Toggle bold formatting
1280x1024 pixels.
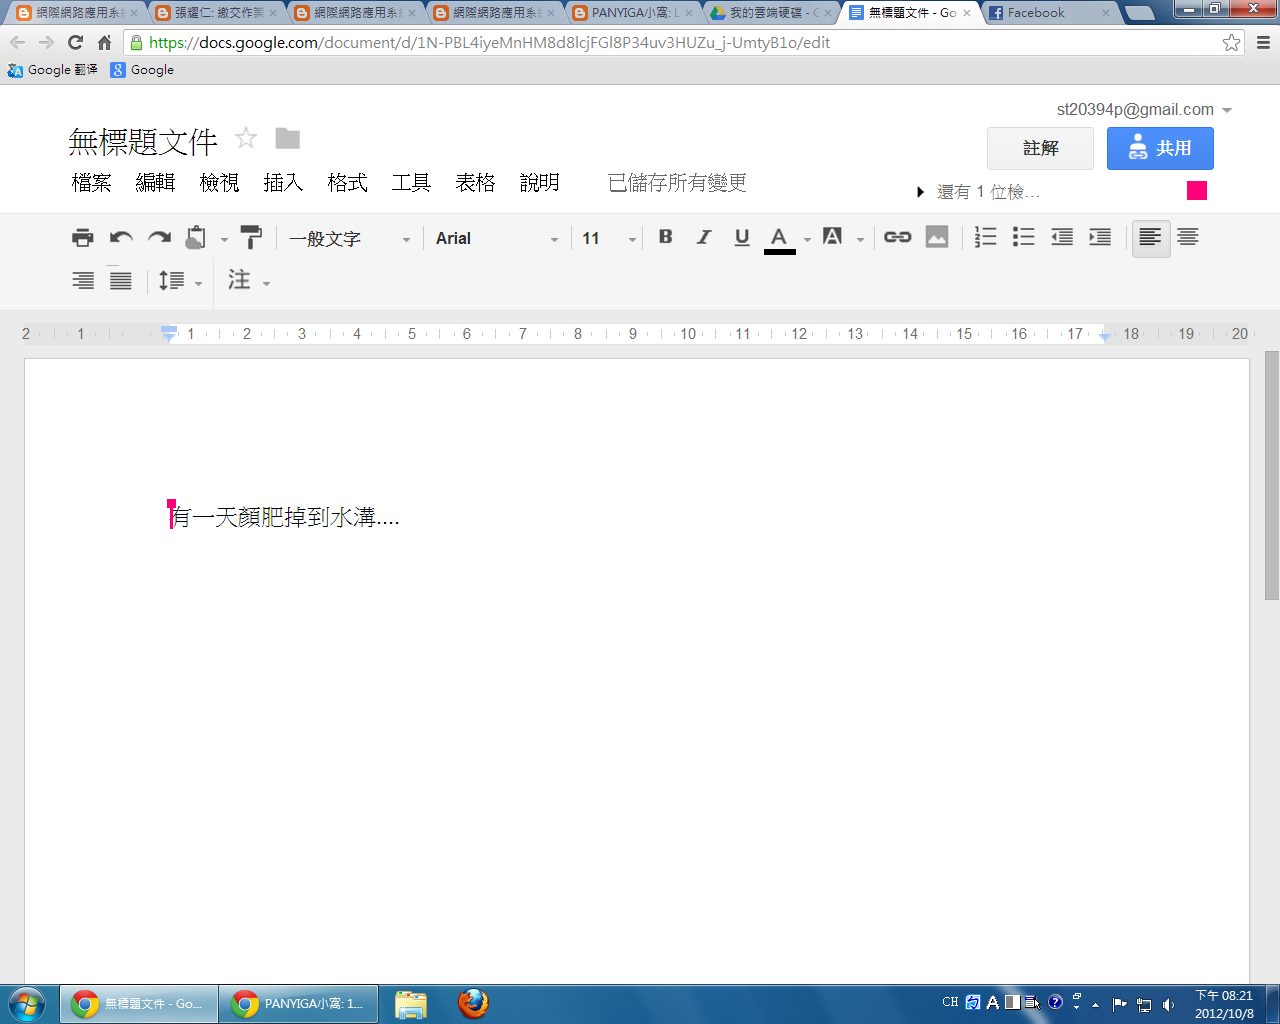(665, 238)
